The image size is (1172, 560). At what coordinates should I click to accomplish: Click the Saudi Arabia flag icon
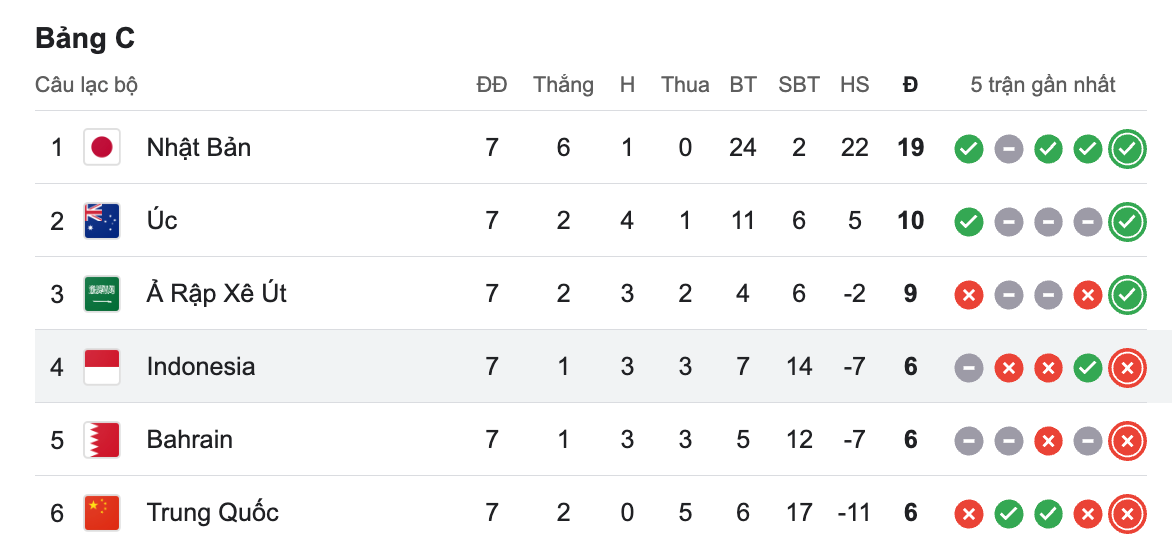pos(101,294)
